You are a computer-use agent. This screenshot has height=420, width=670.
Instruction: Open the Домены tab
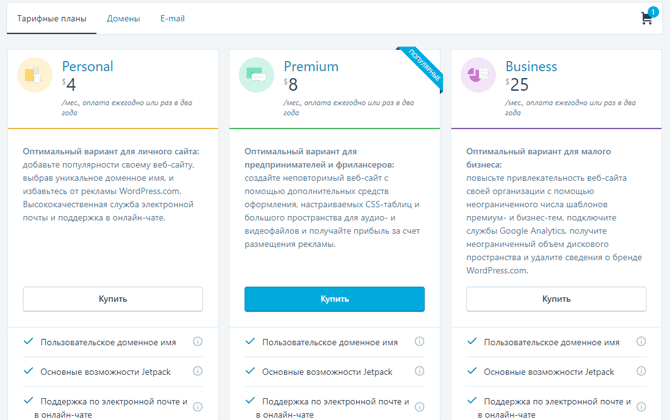point(123,19)
